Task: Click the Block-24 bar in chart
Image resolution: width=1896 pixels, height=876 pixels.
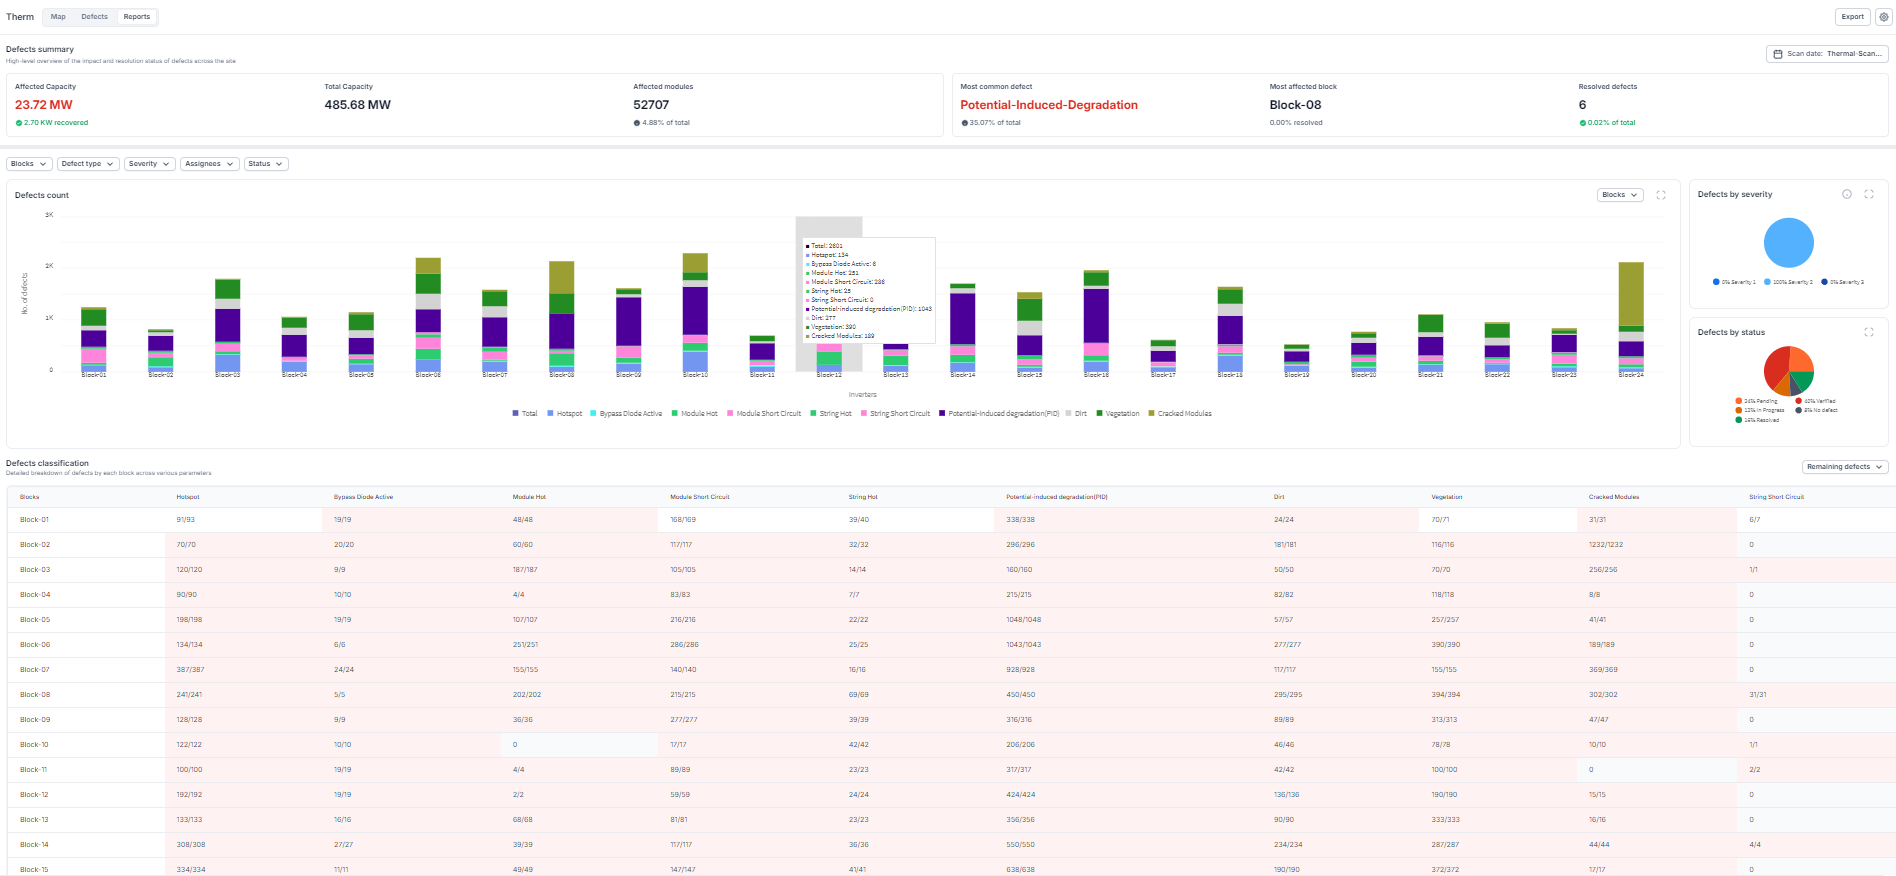Action: (1631, 317)
